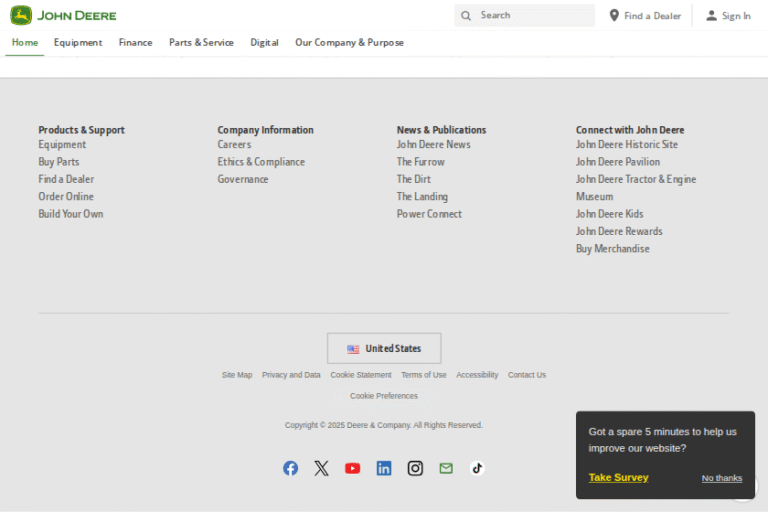Open the TikTok social icon
The height and width of the screenshot is (512, 768).
click(x=477, y=468)
